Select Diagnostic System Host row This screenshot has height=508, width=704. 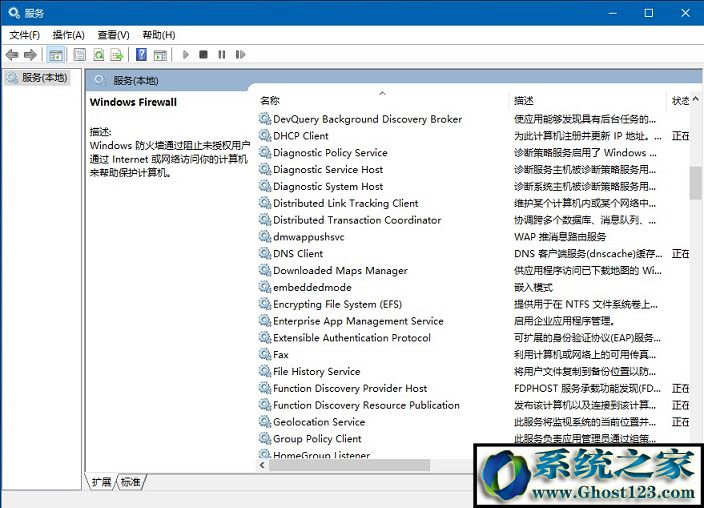[328, 186]
